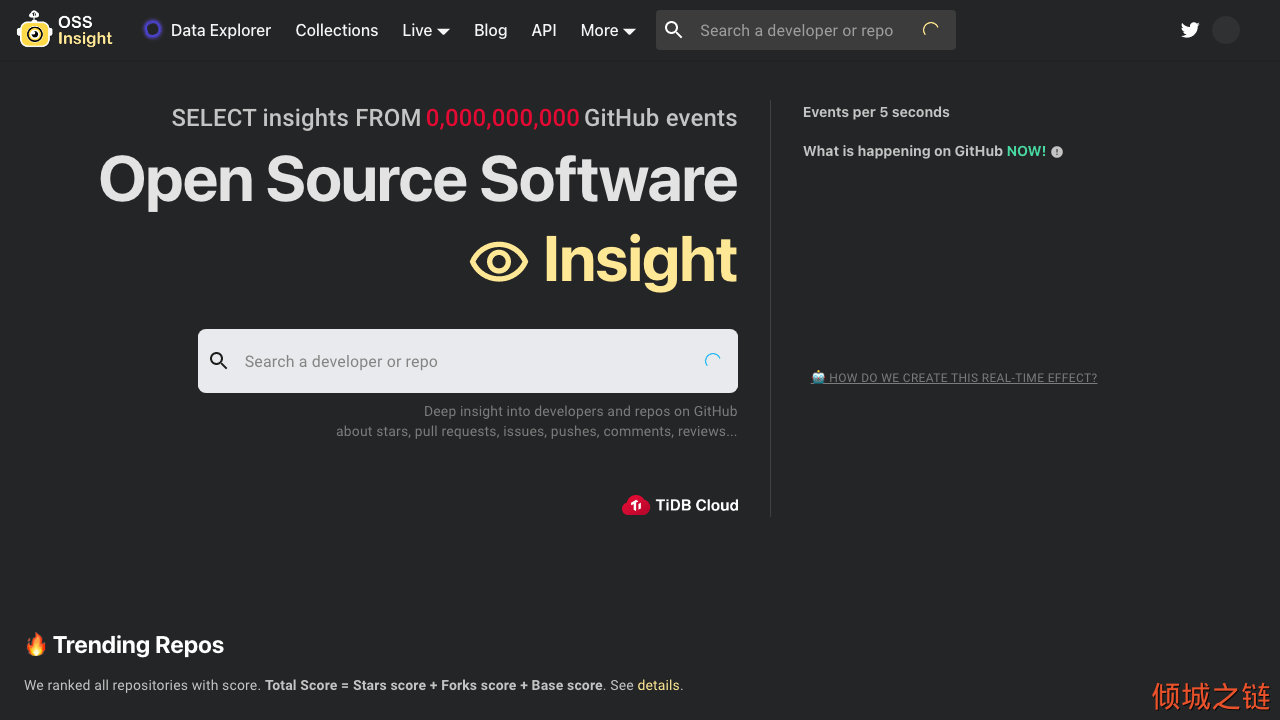Open the Twitter bird icon link

(1190, 30)
